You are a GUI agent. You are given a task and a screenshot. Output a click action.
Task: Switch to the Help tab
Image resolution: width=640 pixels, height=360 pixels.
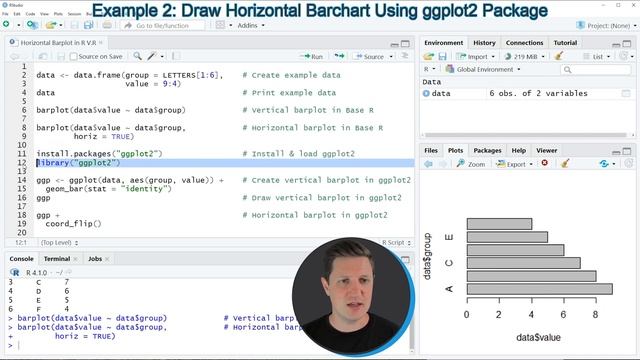[x=518, y=151]
